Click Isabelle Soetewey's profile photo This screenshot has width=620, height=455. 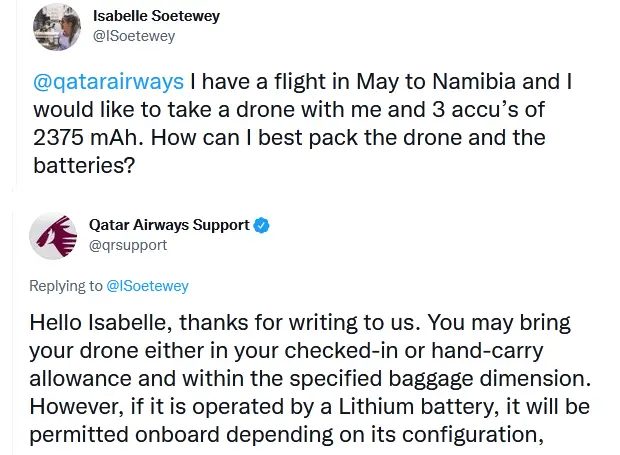(56, 26)
